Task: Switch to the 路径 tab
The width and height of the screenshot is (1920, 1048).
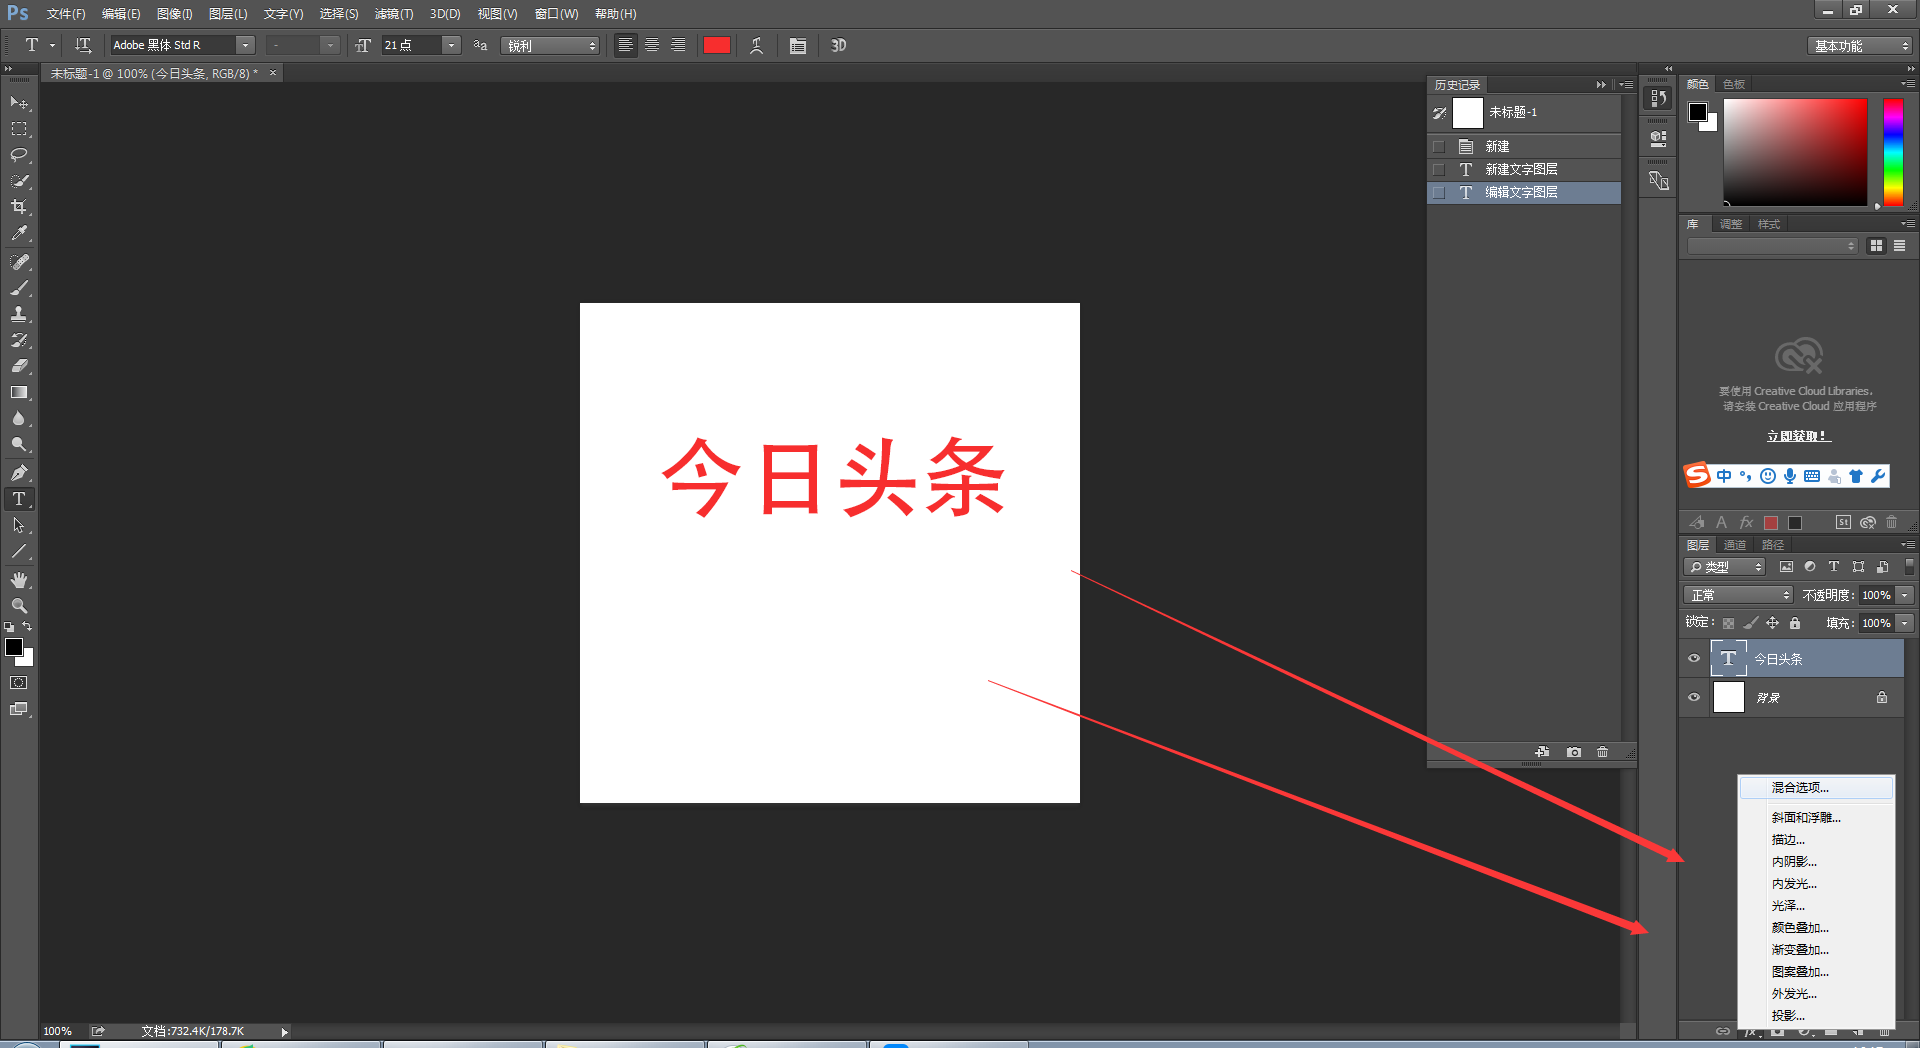Action: pos(1773,545)
